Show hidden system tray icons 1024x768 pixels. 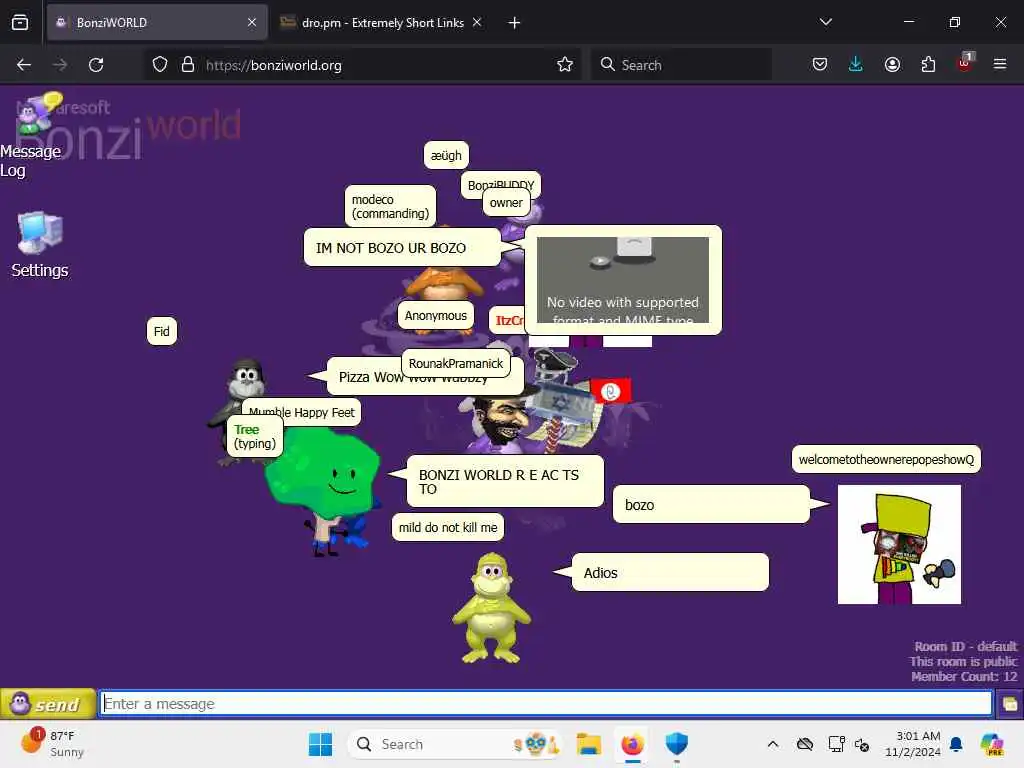(x=773, y=744)
